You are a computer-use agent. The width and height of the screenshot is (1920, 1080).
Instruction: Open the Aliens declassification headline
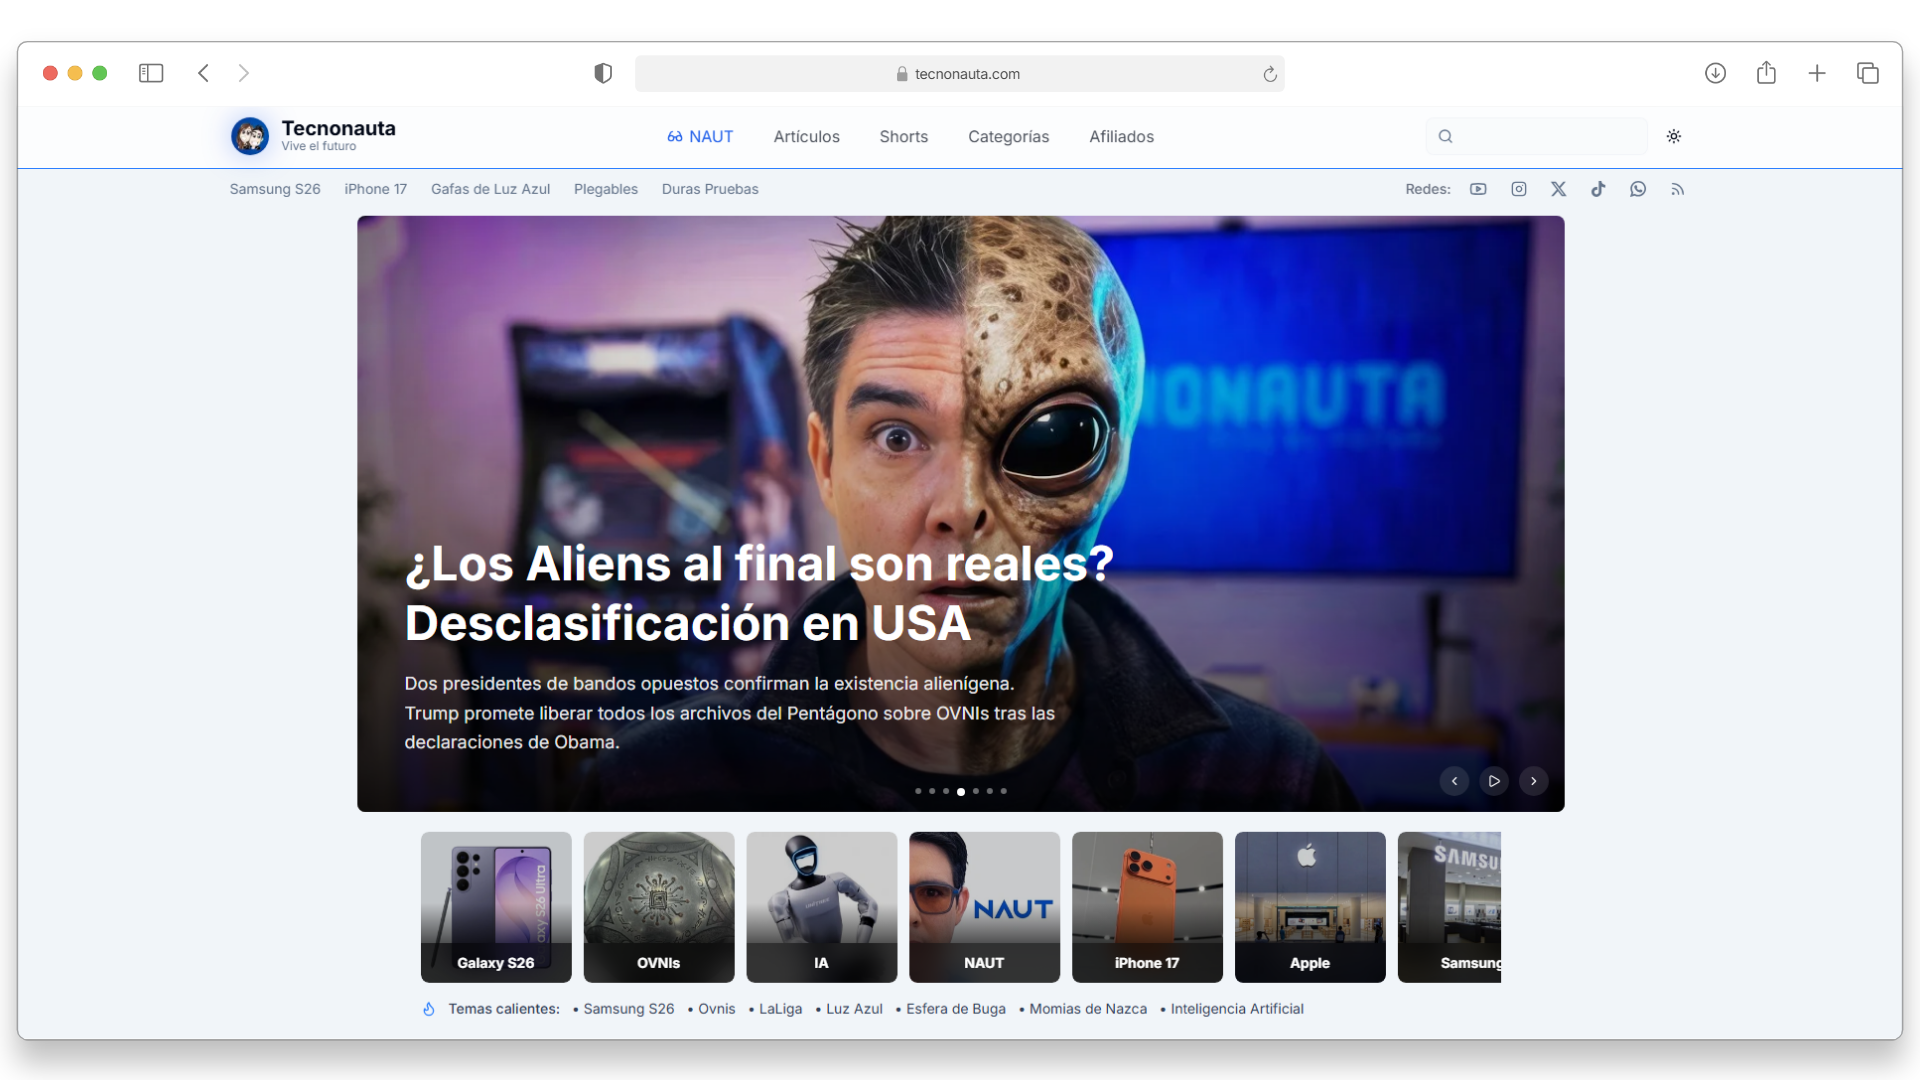pyautogui.click(x=759, y=593)
